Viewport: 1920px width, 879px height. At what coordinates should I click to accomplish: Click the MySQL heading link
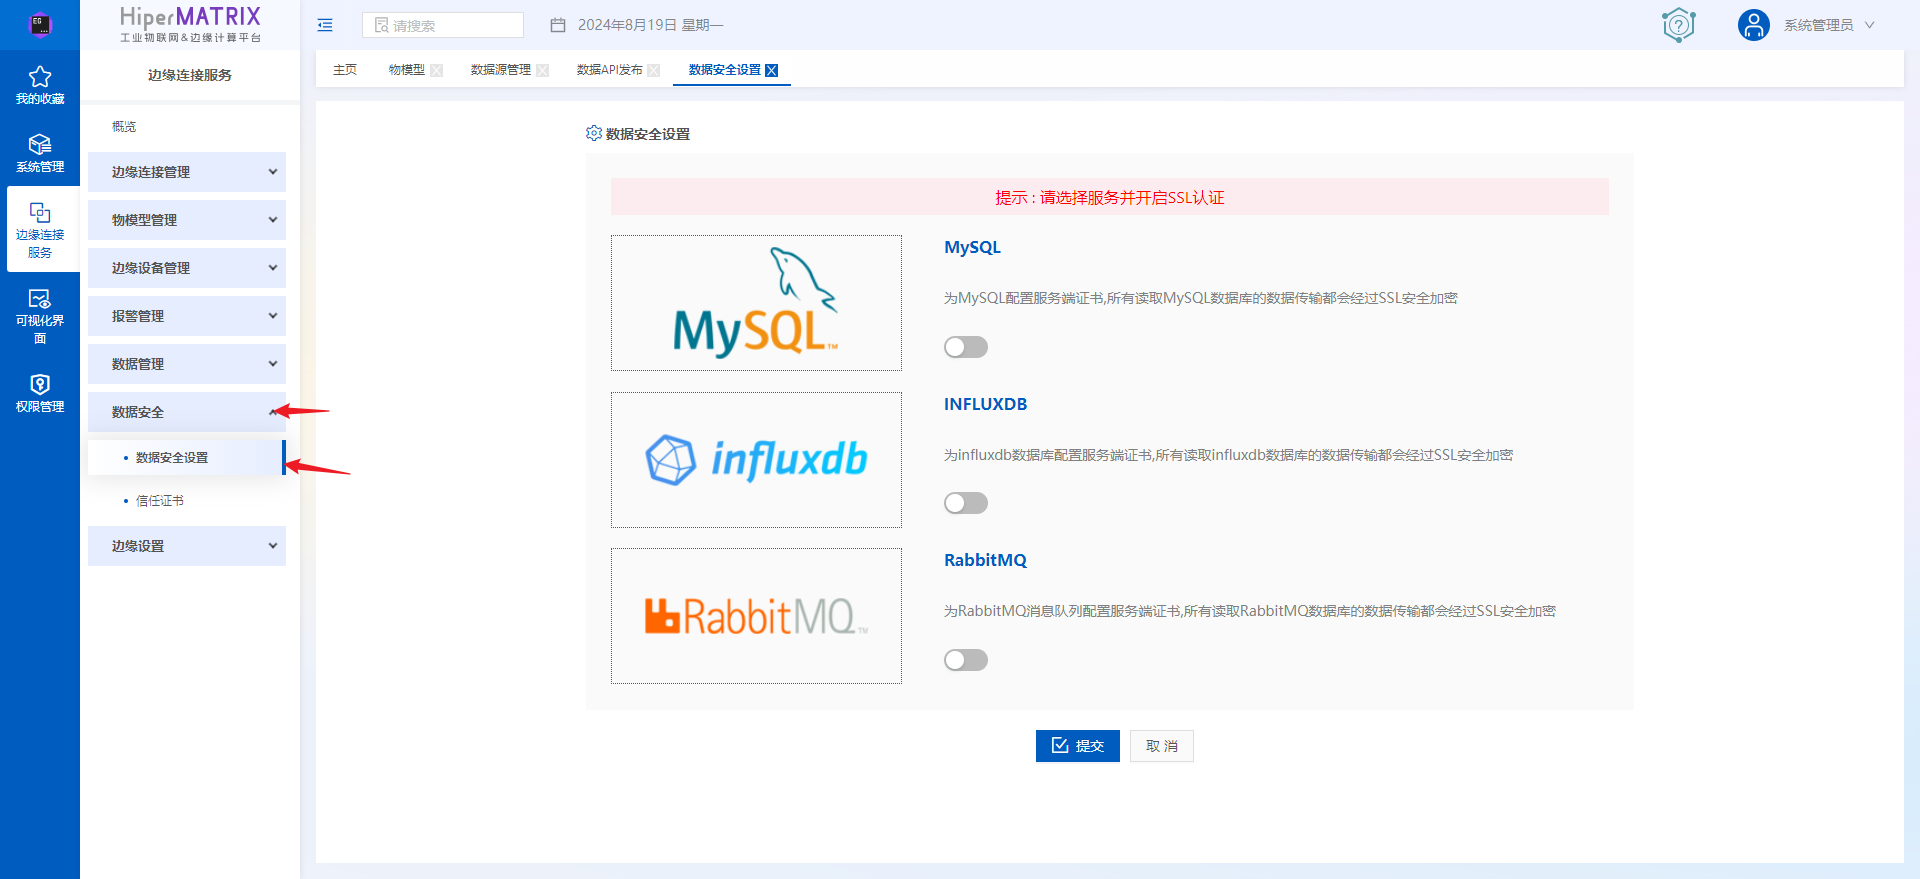[972, 247]
